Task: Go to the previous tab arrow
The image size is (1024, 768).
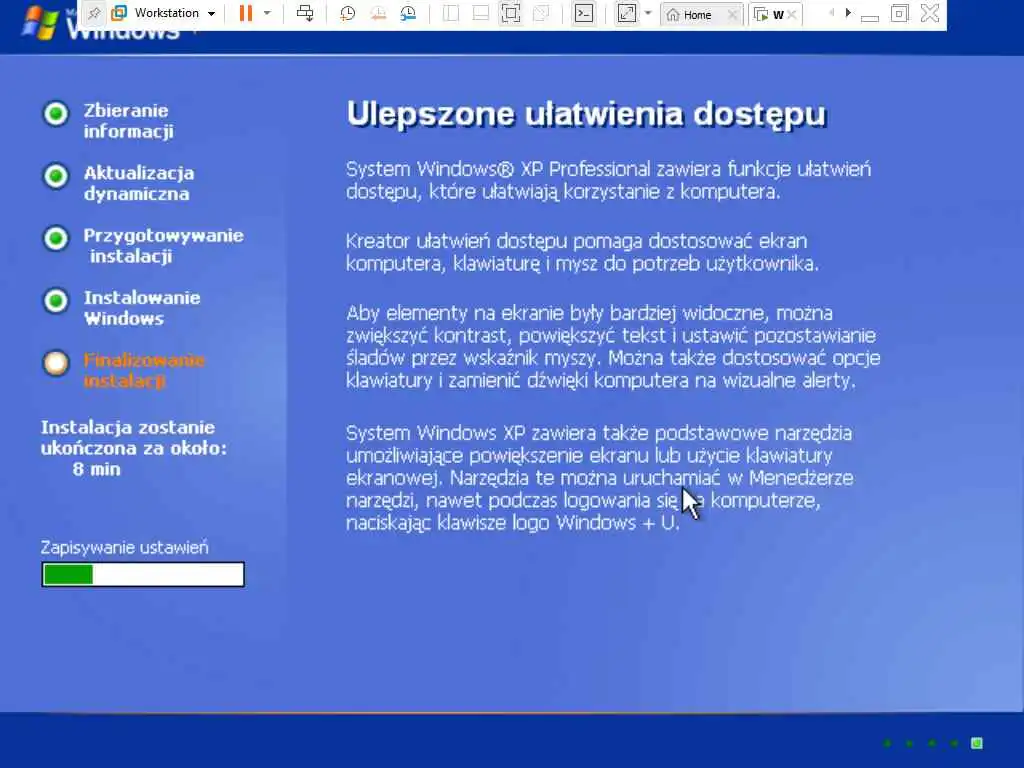Action: (831, 12)
